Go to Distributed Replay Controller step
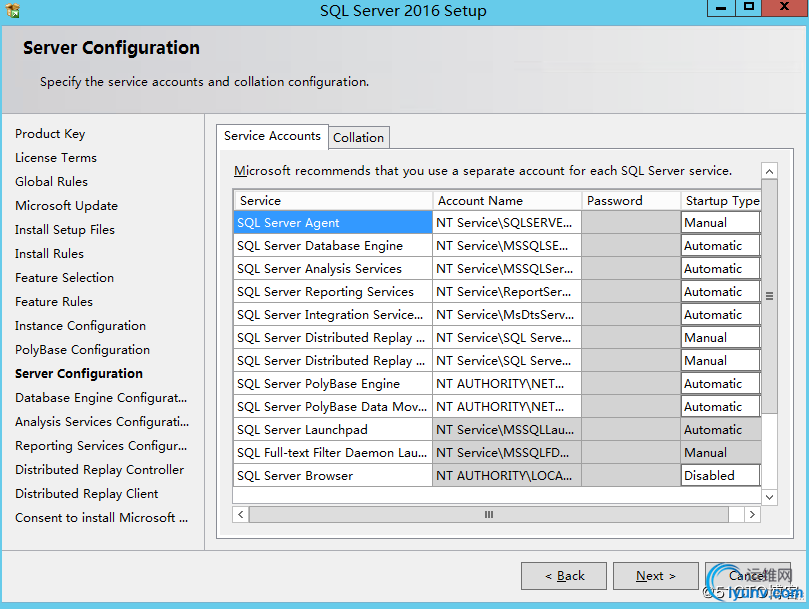The width and height of the screenshot is (809, 609). (100, 470)
